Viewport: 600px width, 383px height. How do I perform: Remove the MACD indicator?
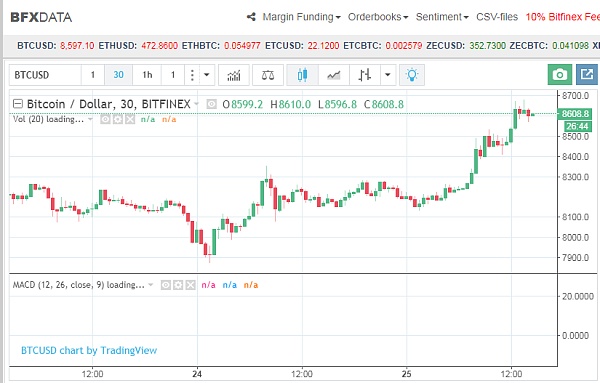(x=191, y=285)
